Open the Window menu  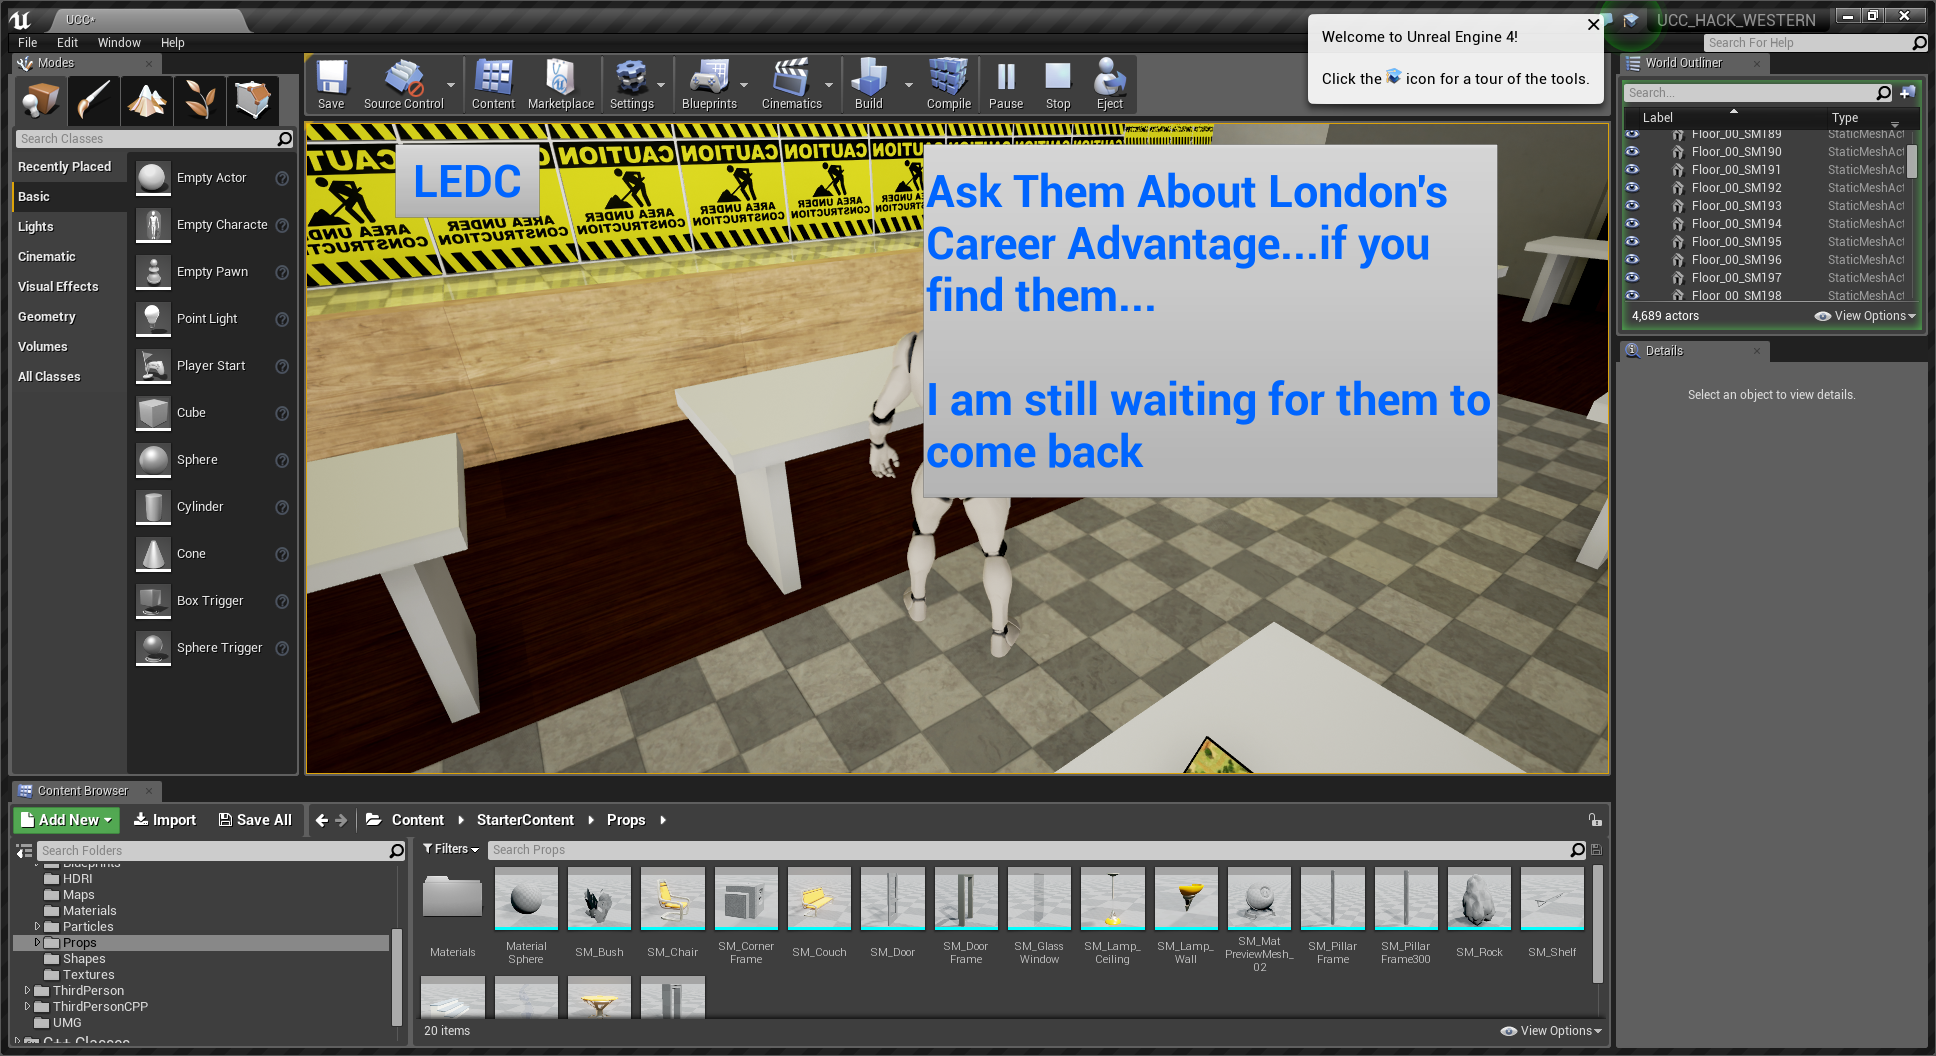(x=119, y=43)
